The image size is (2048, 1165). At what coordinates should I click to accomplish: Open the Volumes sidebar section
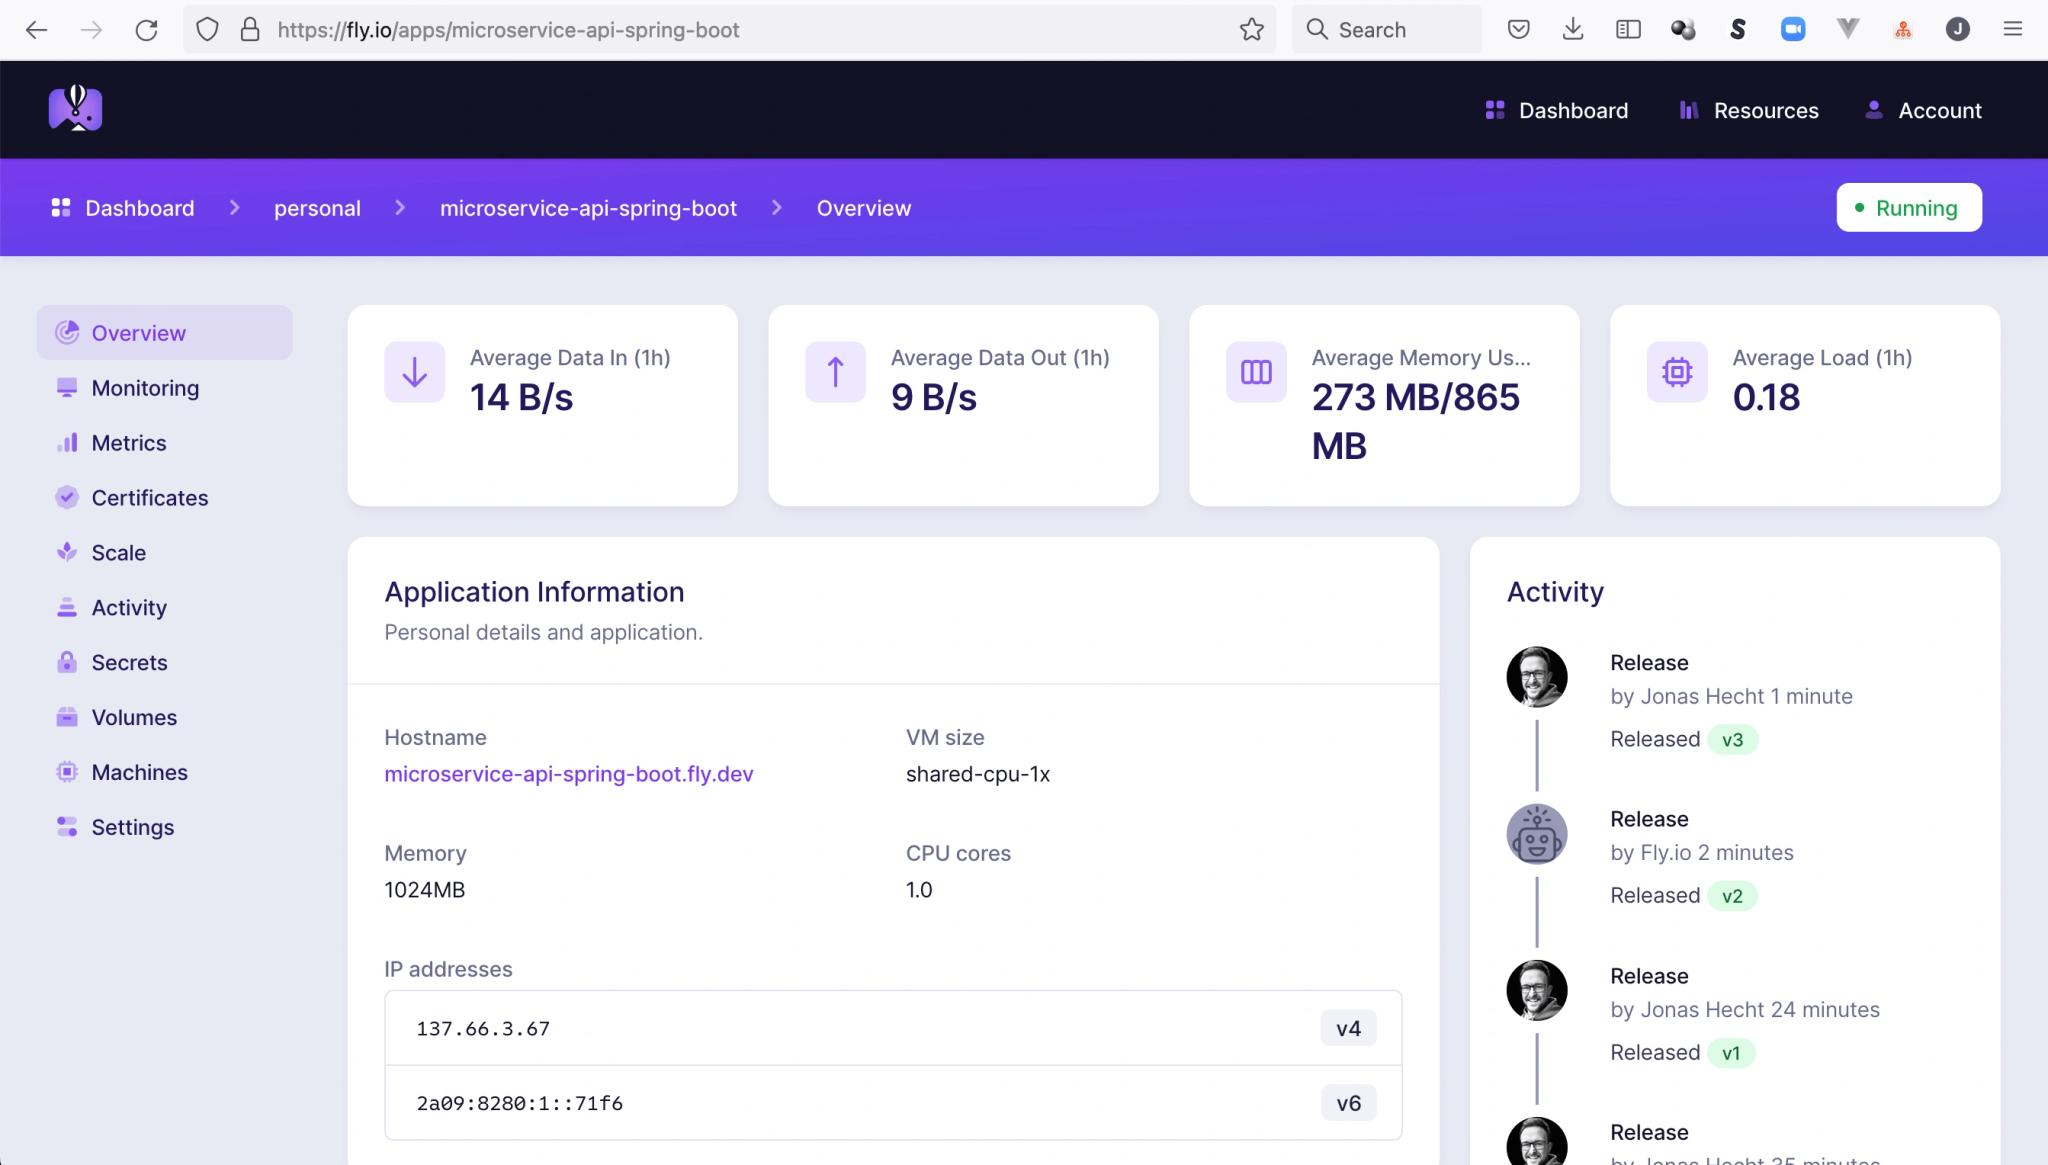pyautogui.click(x=134, y=717)
